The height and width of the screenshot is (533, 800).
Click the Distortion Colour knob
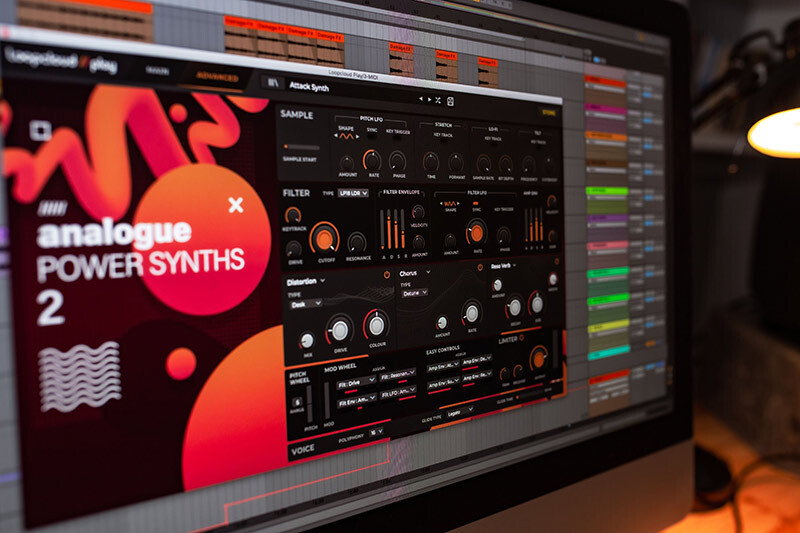tap(377, 325)
